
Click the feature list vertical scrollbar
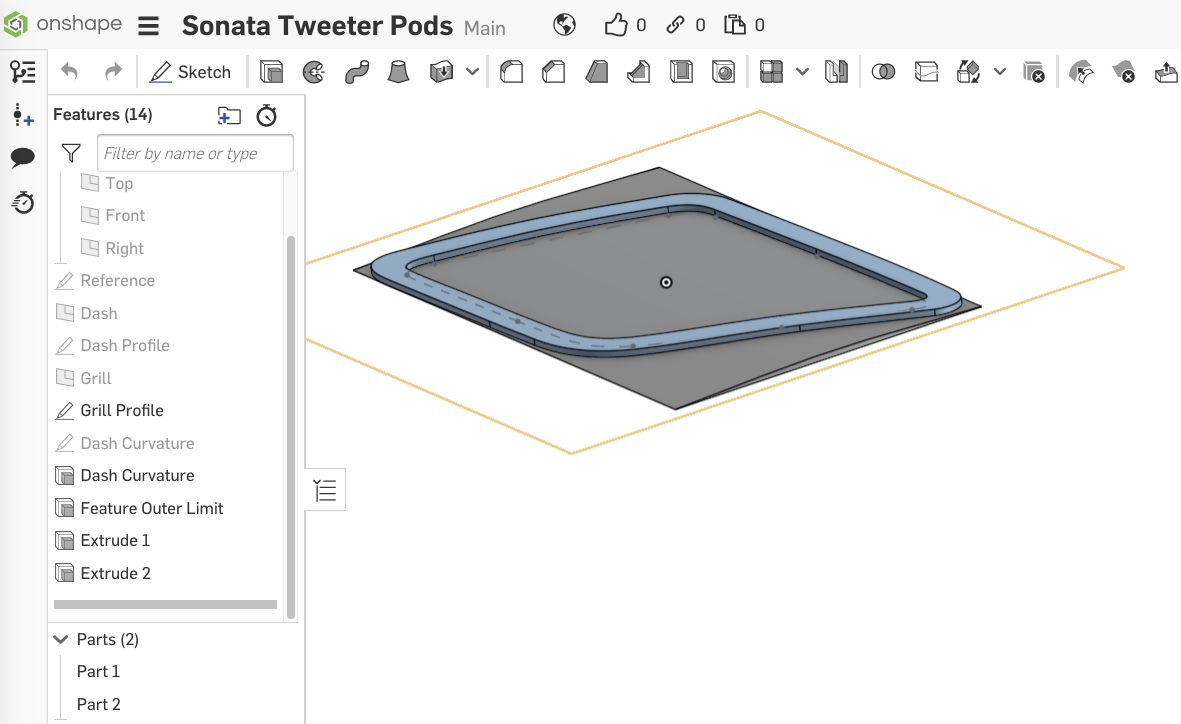click(291, 427)
